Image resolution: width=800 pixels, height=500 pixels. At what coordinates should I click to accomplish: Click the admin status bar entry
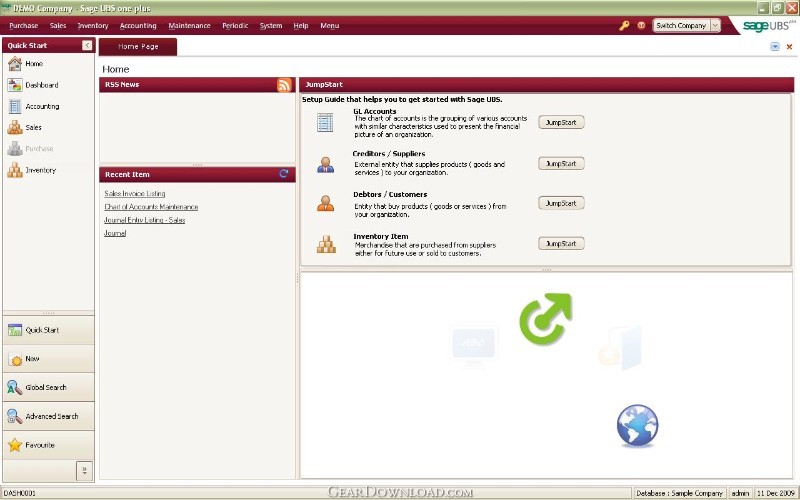coord(740,493)
